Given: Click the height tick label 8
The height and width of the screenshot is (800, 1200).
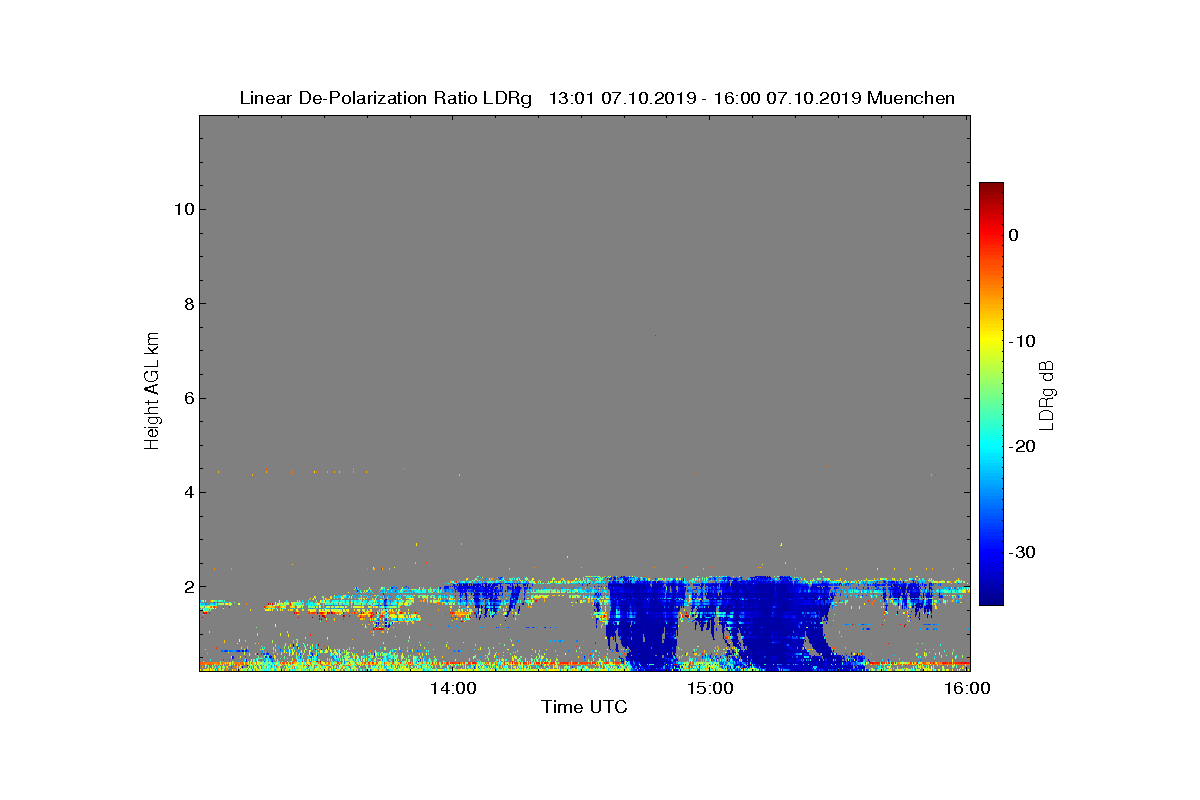Looking at the screenshot, I should [x=187, y=304].
